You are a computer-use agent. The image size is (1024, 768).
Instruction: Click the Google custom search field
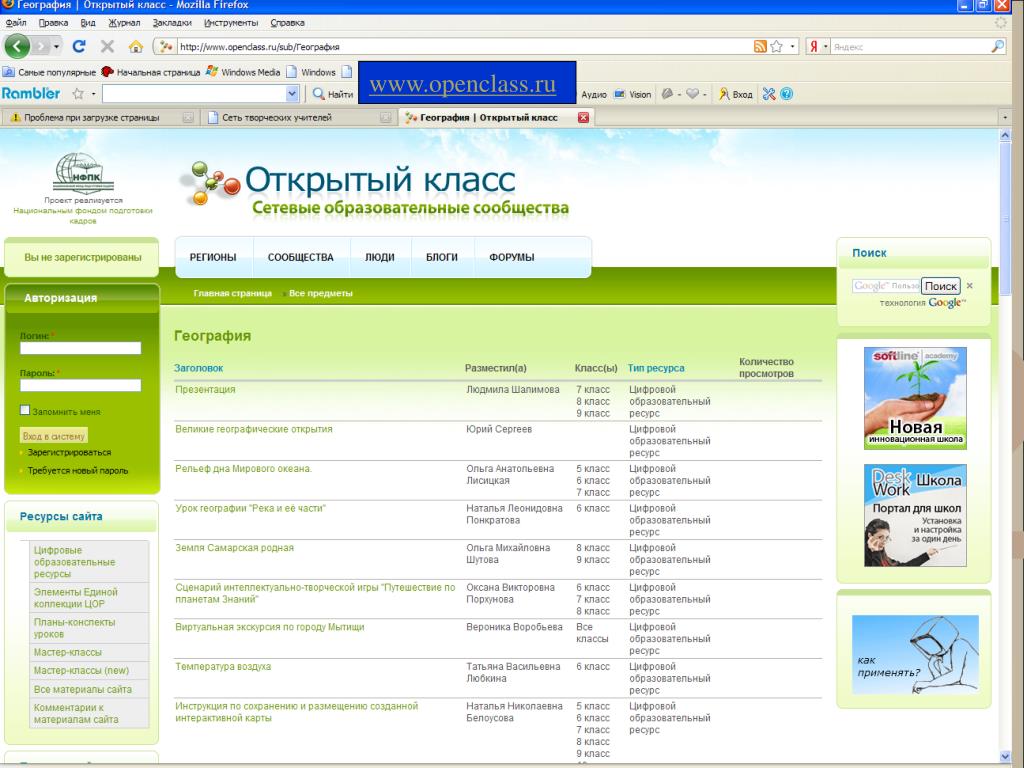pyautogui.click(x=886, y=285)
